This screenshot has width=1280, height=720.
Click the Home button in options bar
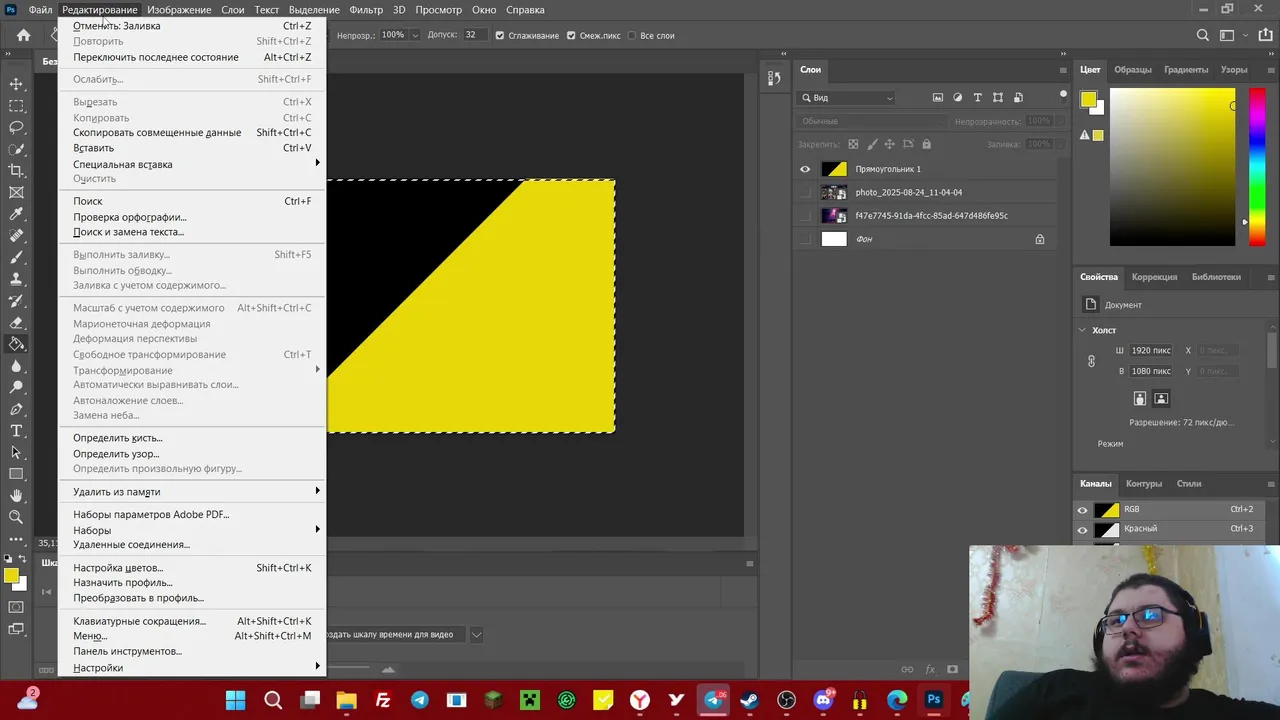coord(23,35)
